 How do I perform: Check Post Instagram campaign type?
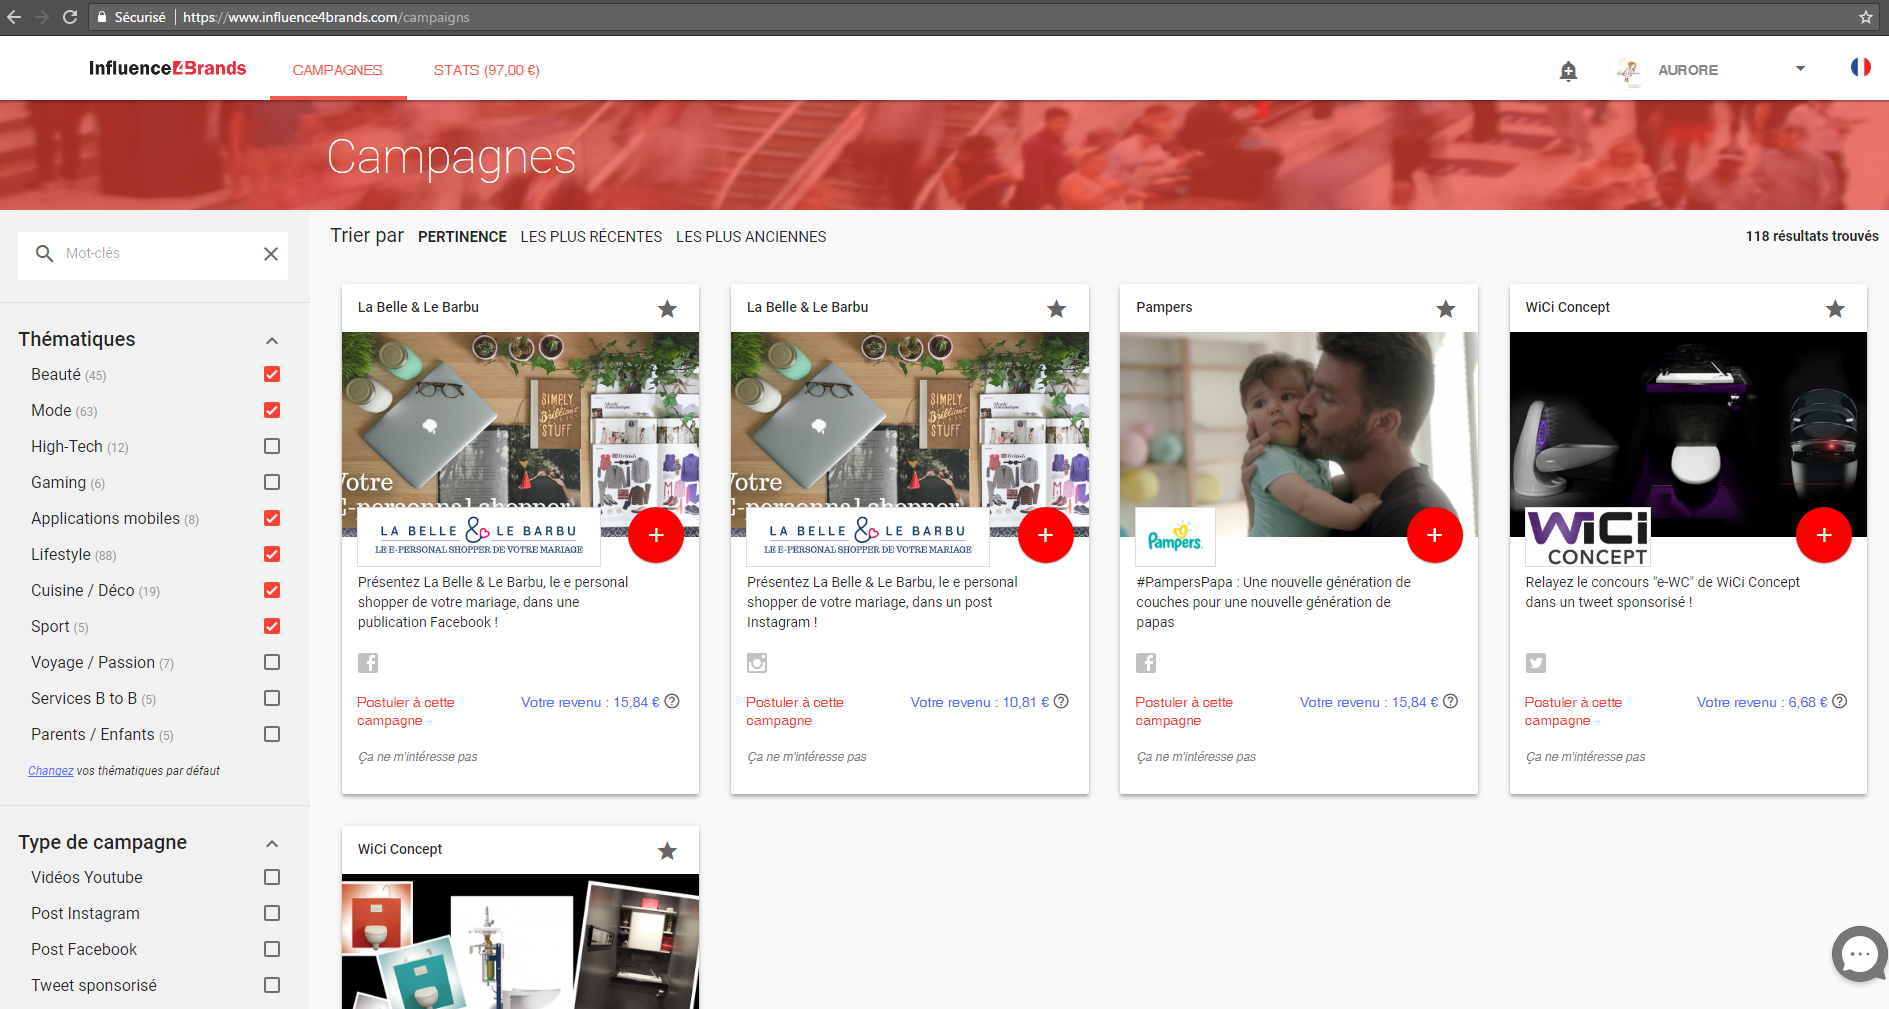click(x=272, y=913)
